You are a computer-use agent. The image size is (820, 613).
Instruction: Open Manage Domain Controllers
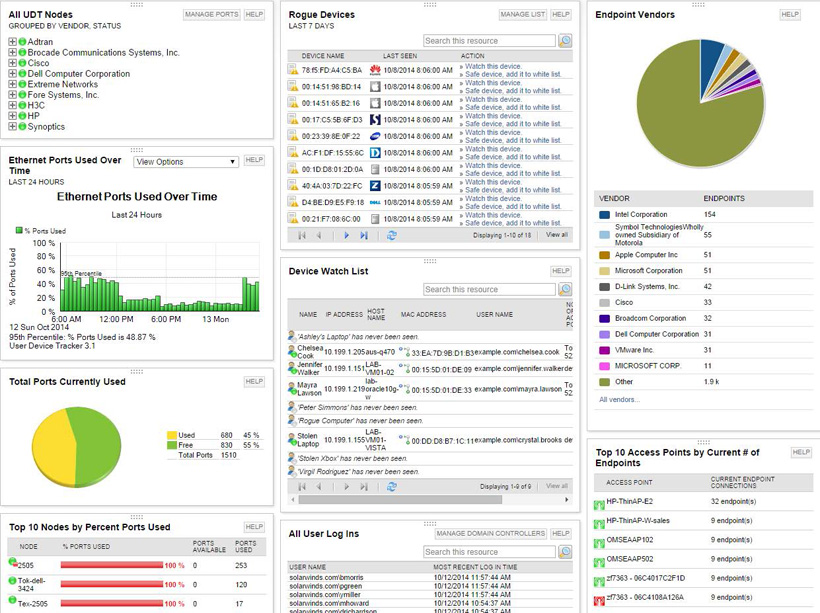(490, 534)
